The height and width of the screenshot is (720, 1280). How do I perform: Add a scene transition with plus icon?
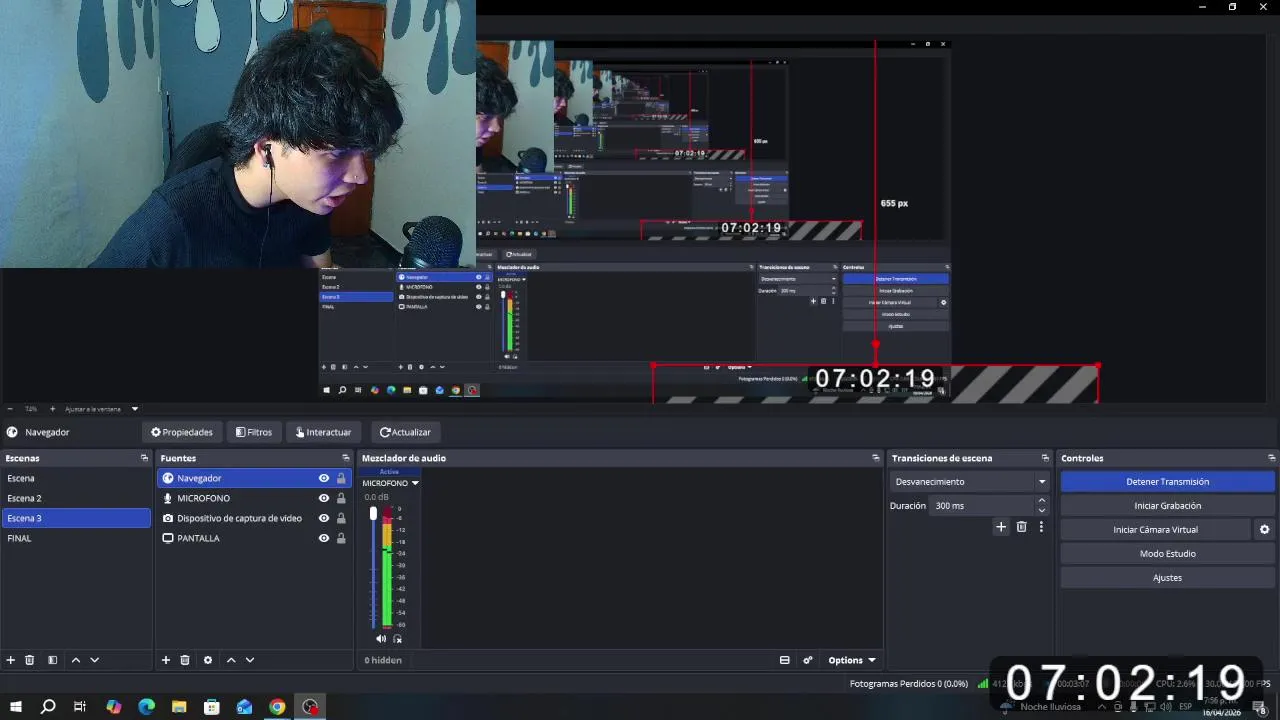[x=1001, y=527]
